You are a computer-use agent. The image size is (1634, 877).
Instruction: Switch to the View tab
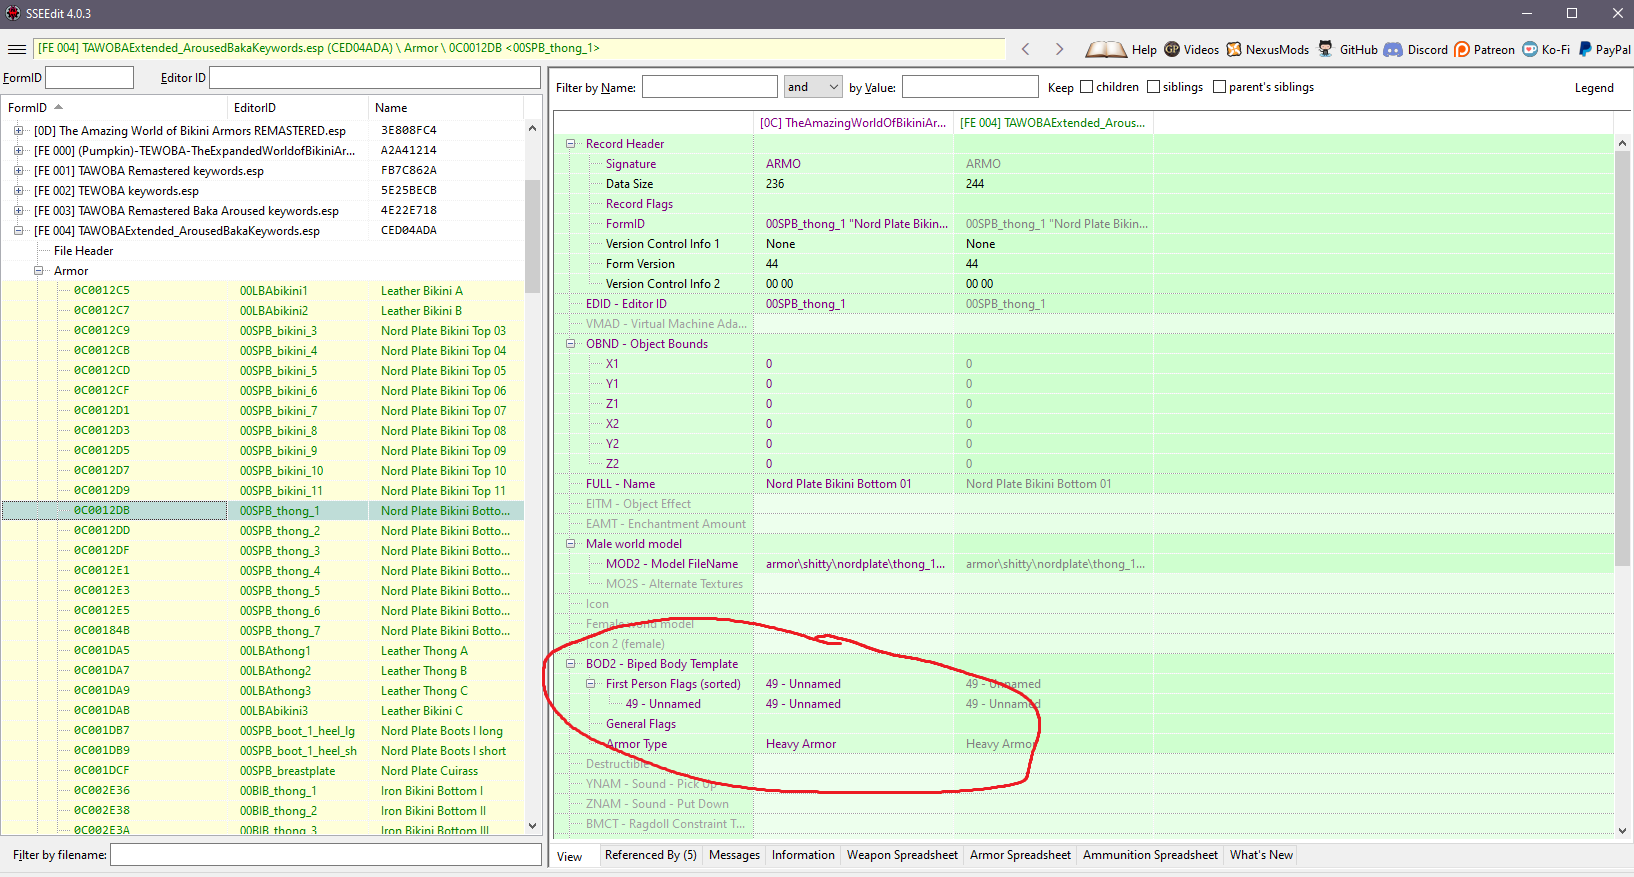(570, 856)
